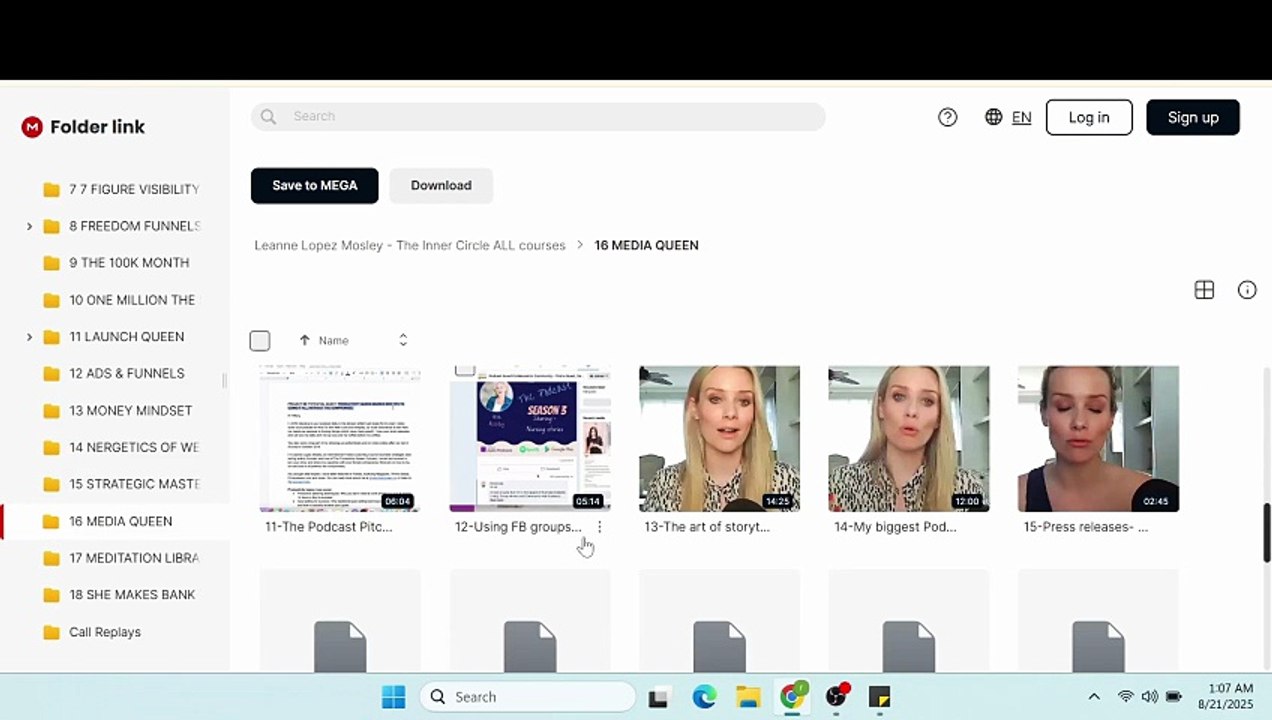The image size is (1272, 720).
Task: Open the Sticky Notes taskbar icon
Action: click(x=879, y=697)
